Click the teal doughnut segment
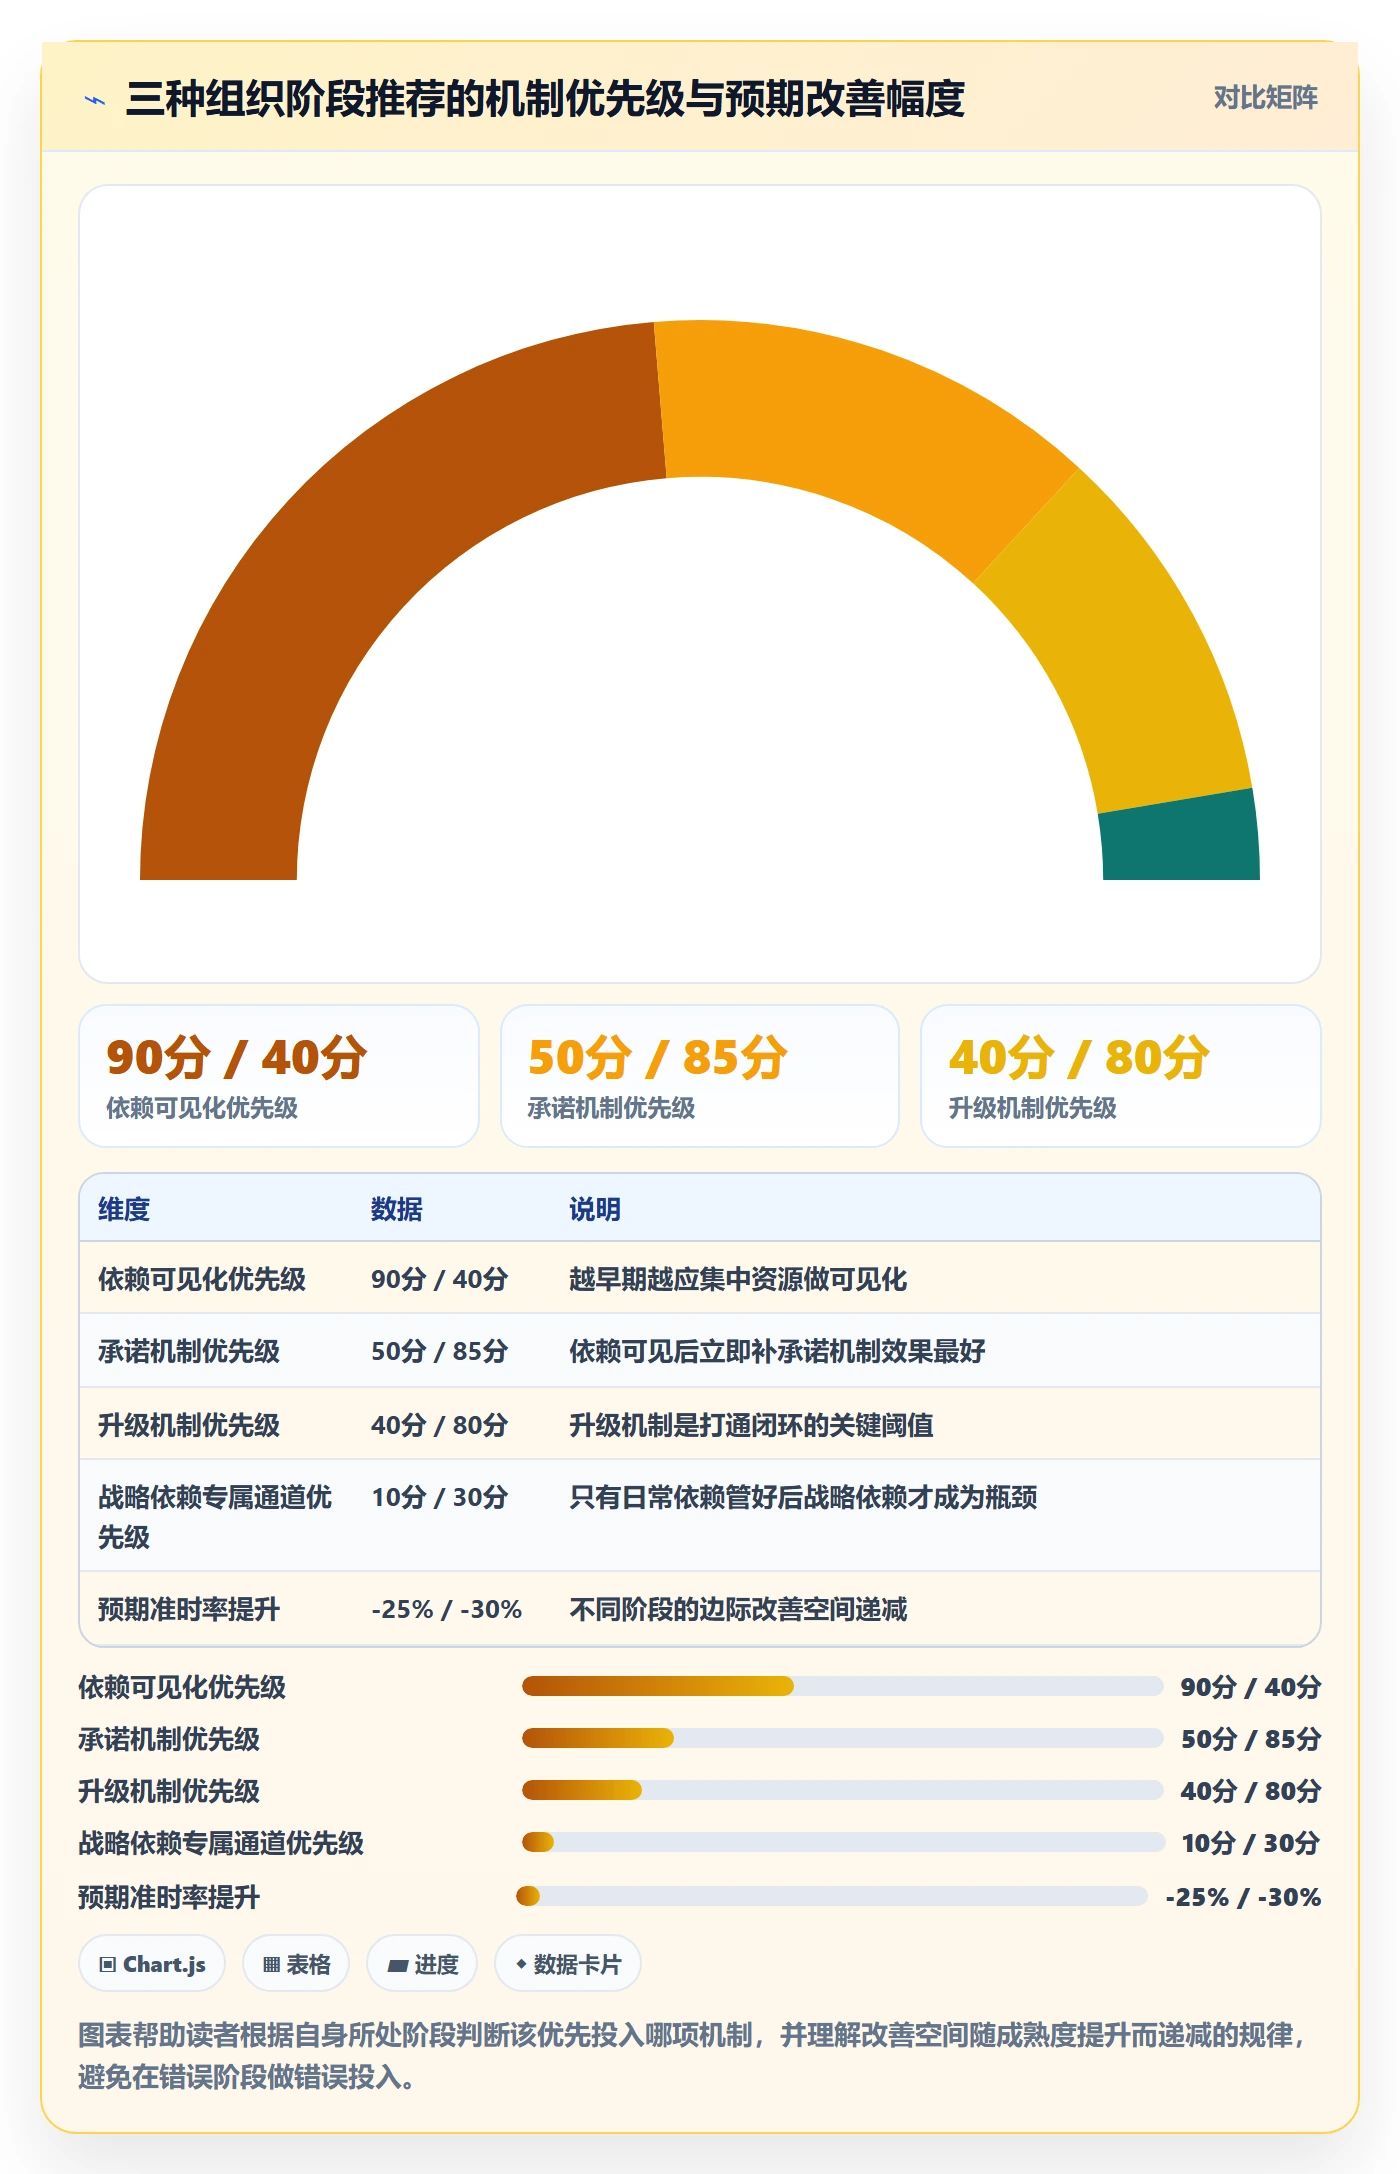Viewport: 1400px width, 2174px height. (1180, 838)
